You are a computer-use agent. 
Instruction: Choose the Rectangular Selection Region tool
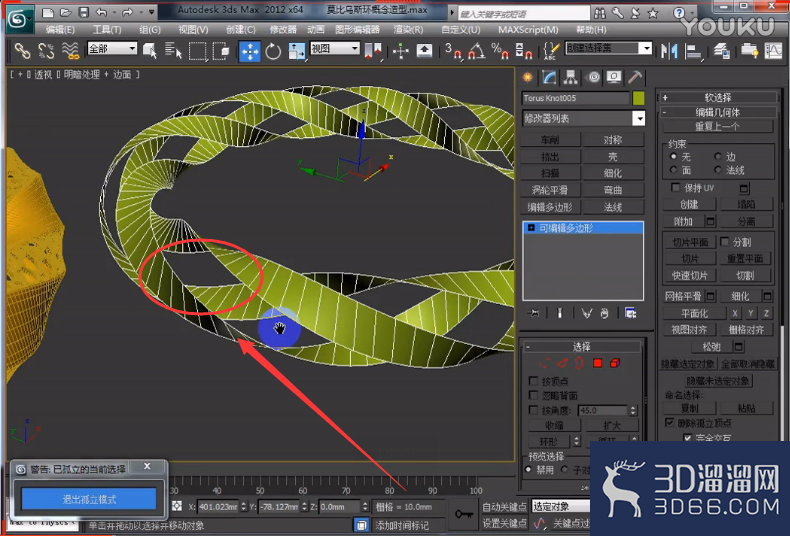[198, 51]
